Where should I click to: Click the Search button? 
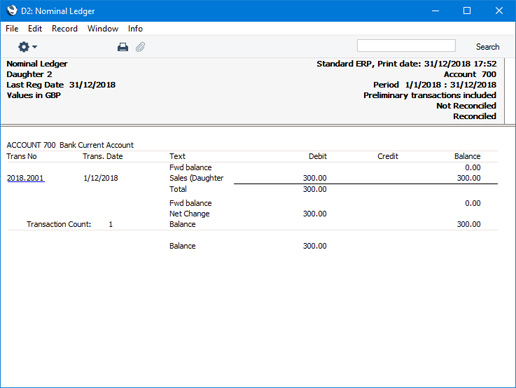click(487, 47)
